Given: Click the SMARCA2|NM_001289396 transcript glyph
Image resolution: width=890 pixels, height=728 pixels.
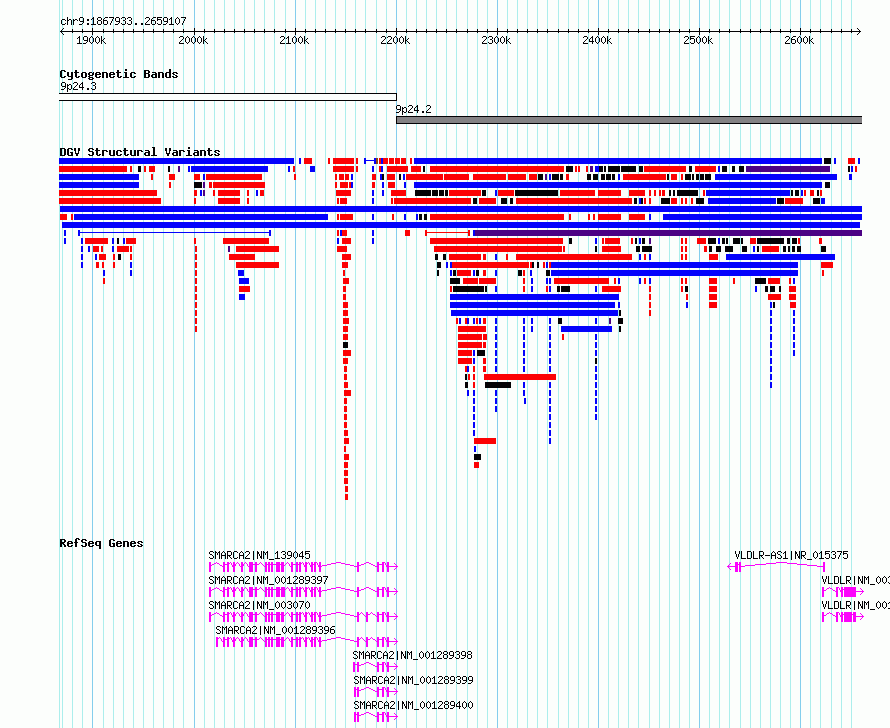Looking at the screenshot, I should pyautogui.click(x=307, y=642).
